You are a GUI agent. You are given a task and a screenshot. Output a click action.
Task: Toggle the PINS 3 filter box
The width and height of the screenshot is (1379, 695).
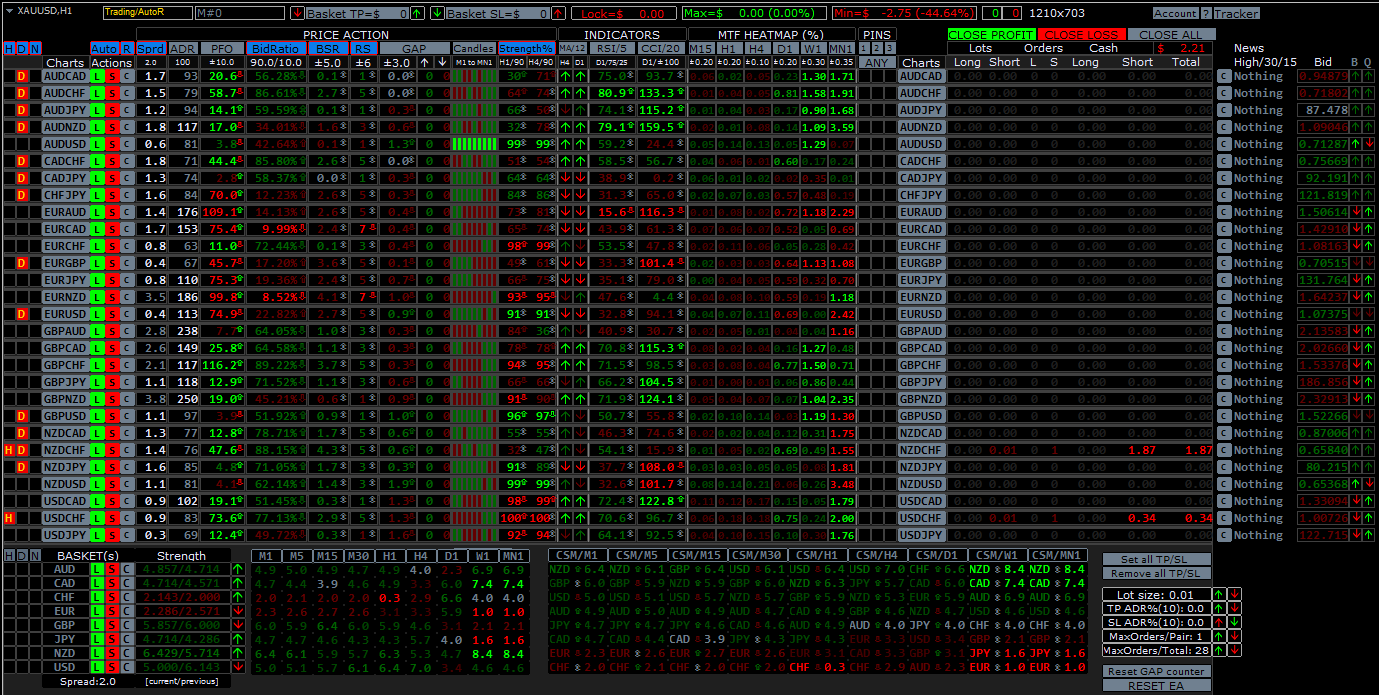coord(889,48)
